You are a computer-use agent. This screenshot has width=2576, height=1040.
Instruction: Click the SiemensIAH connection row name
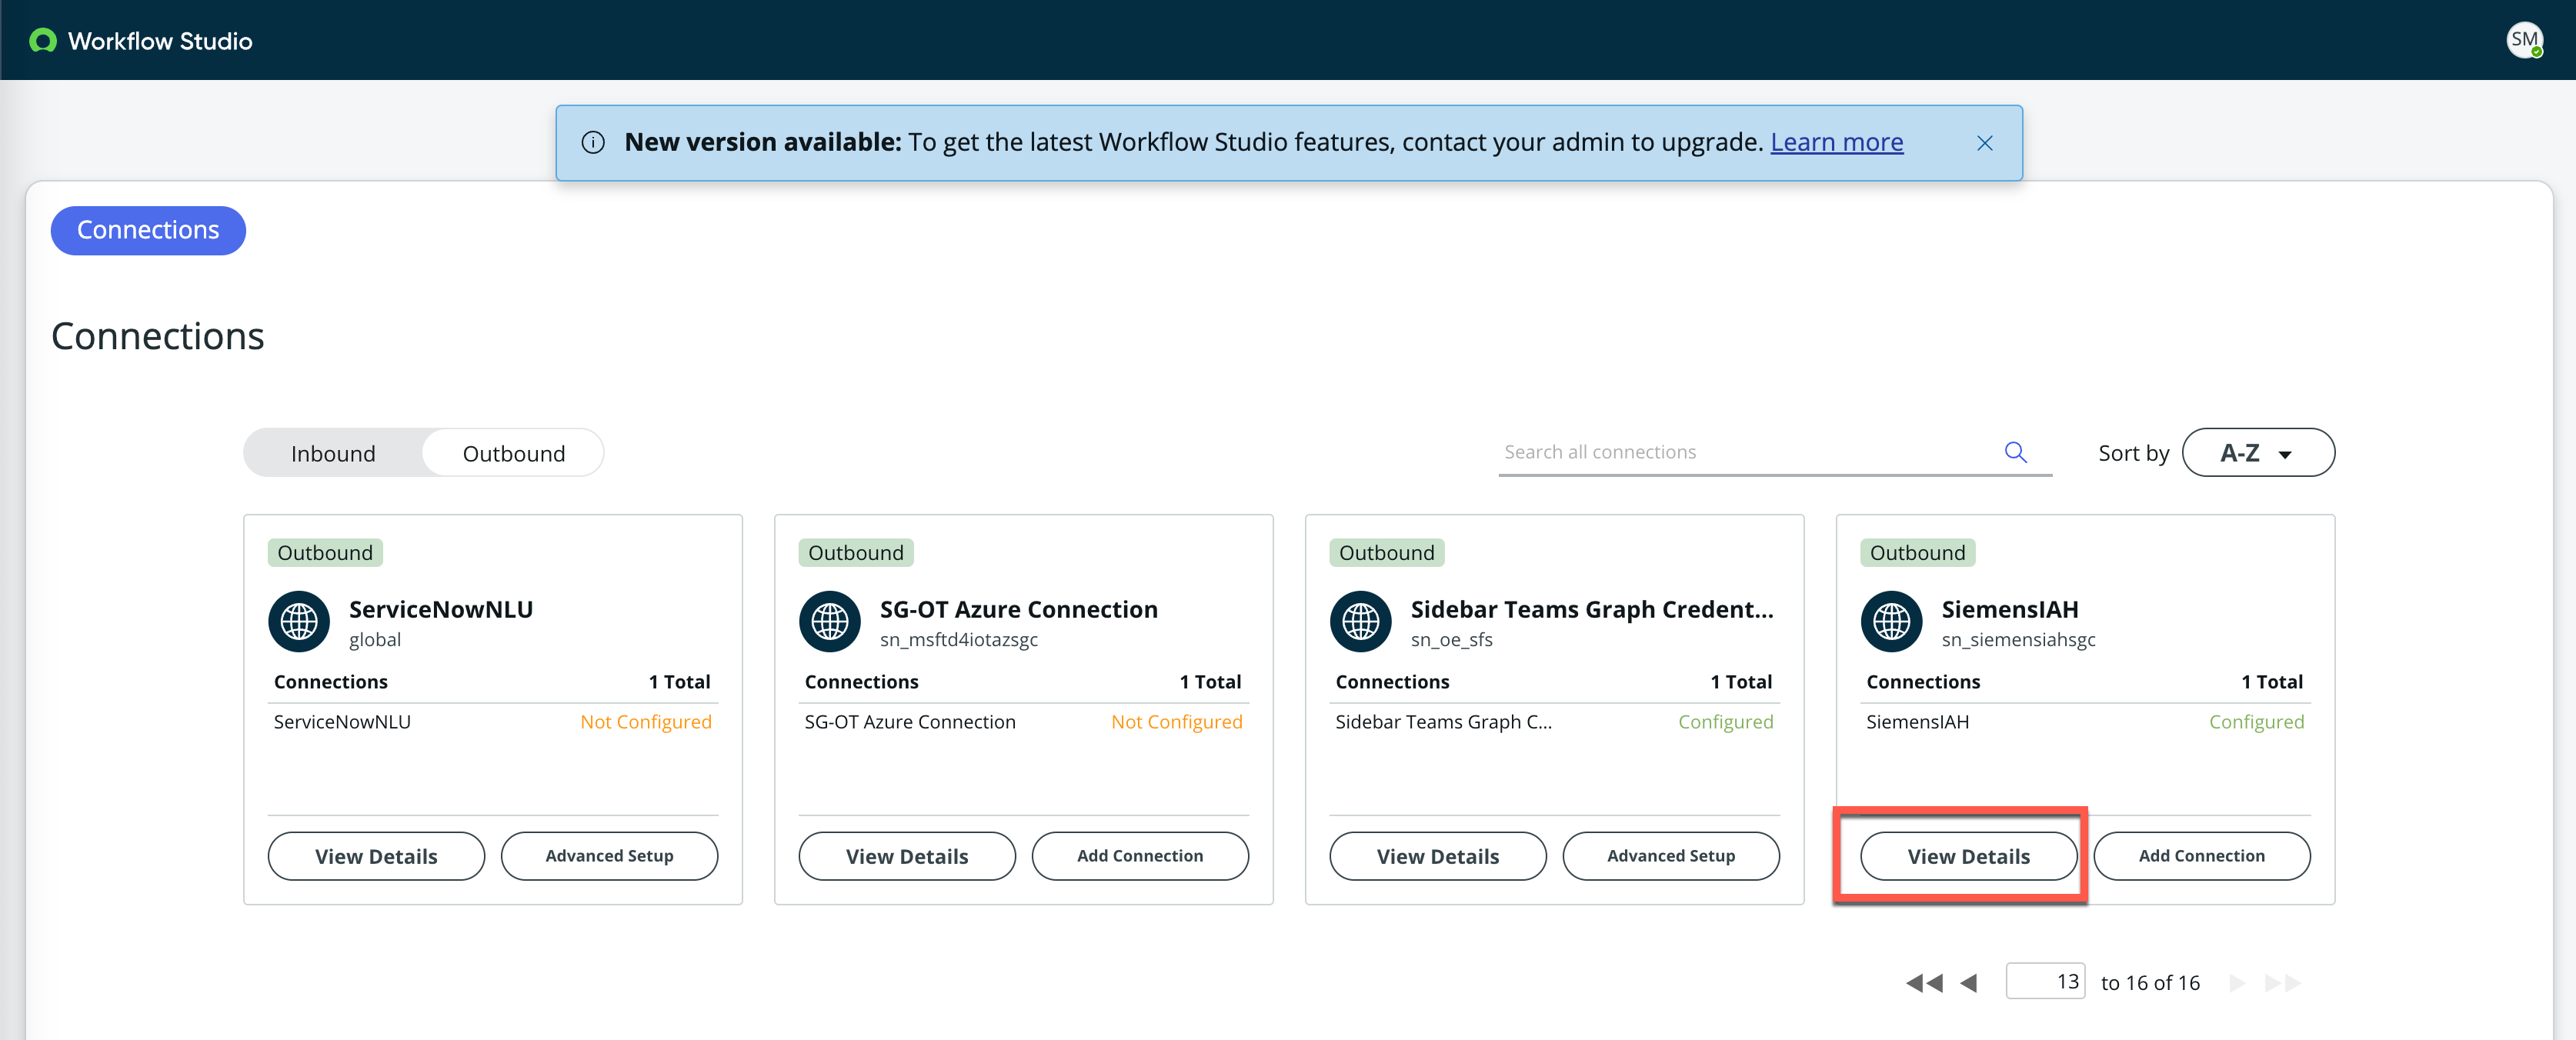click(1917, 722)
